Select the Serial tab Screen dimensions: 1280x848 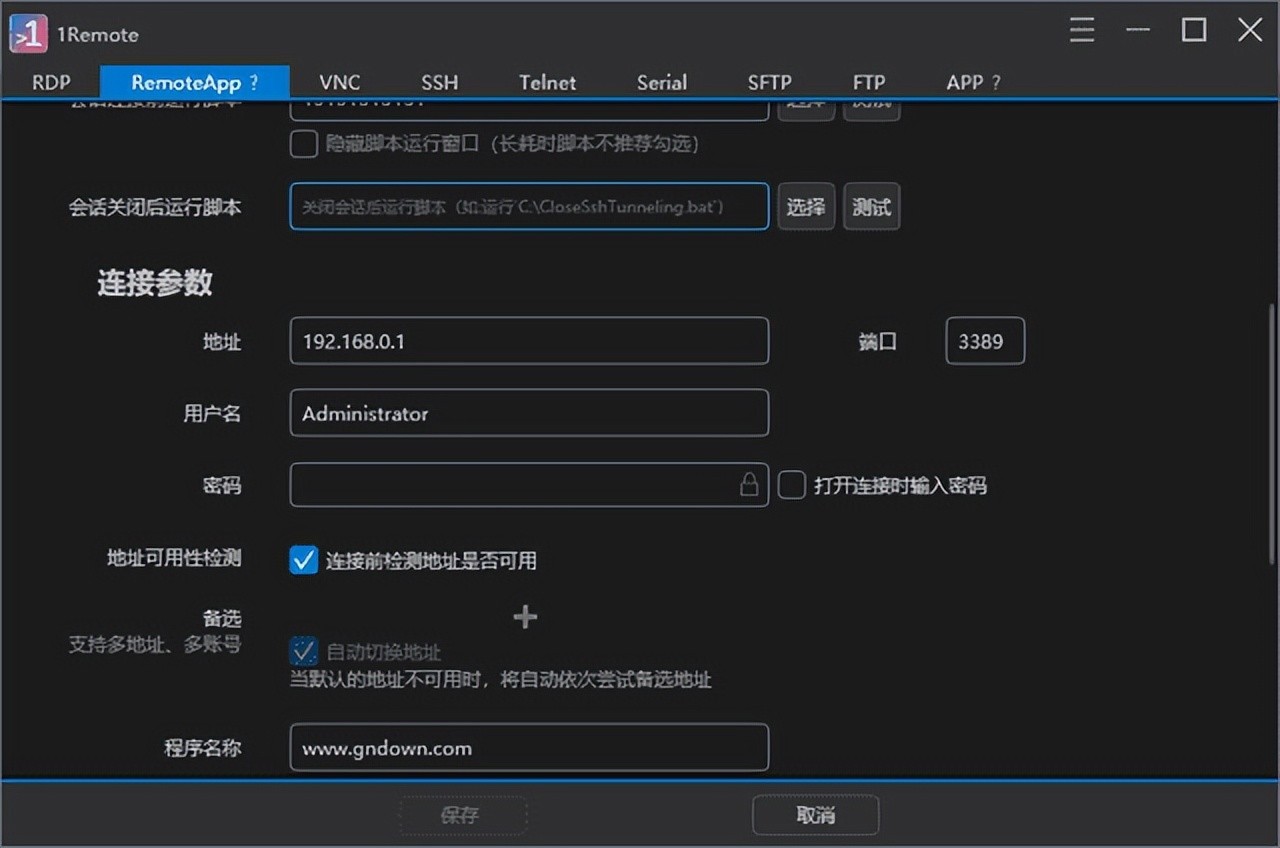point(661,82)
